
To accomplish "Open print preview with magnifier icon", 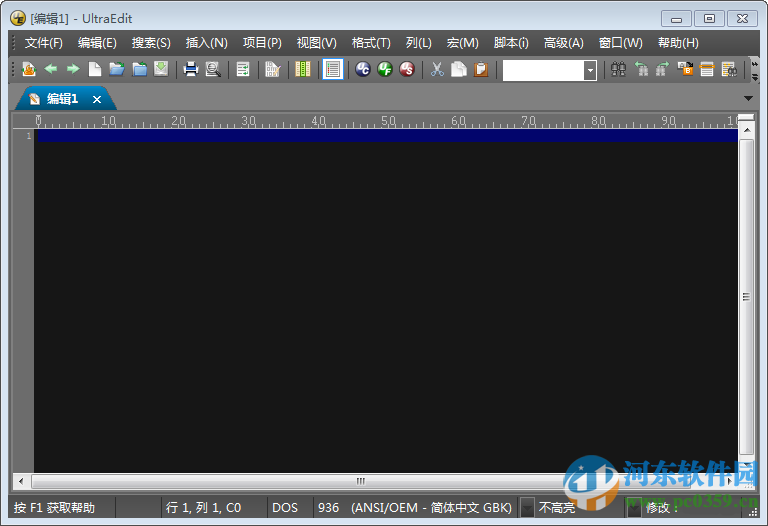I will (213, 69).
